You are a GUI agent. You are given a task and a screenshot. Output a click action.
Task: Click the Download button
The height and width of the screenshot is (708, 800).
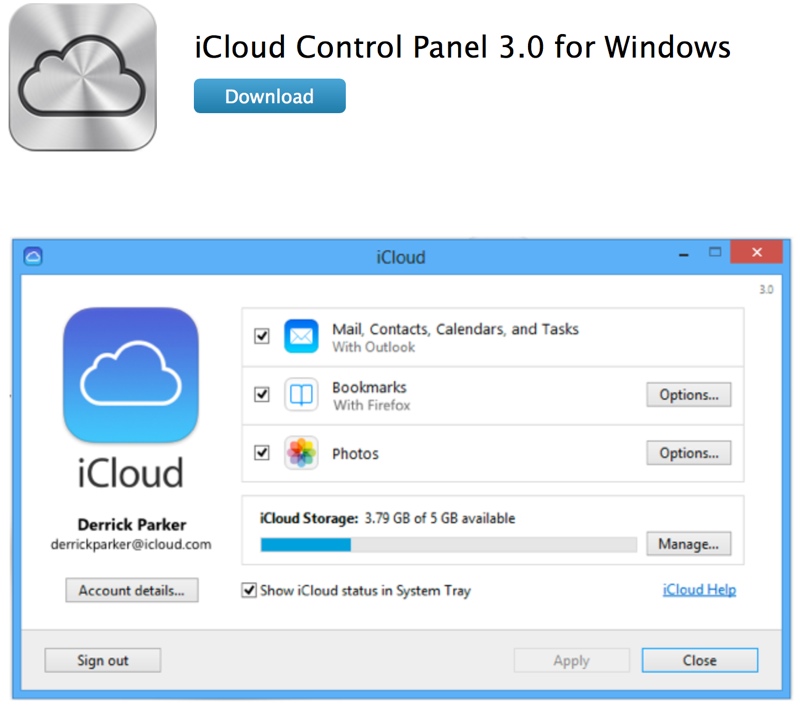coord(269,96)
